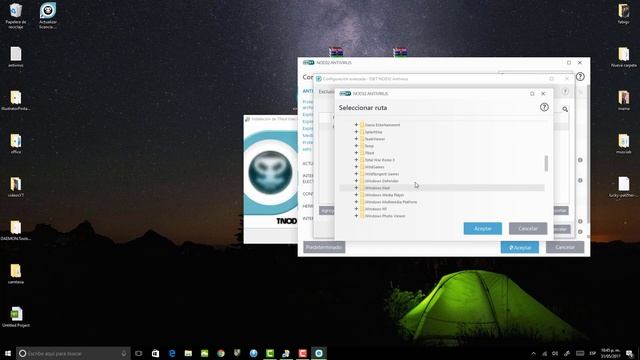Select the WildTangent Games folder
Viewport: 640px width, 360px height.
[382, 174]
